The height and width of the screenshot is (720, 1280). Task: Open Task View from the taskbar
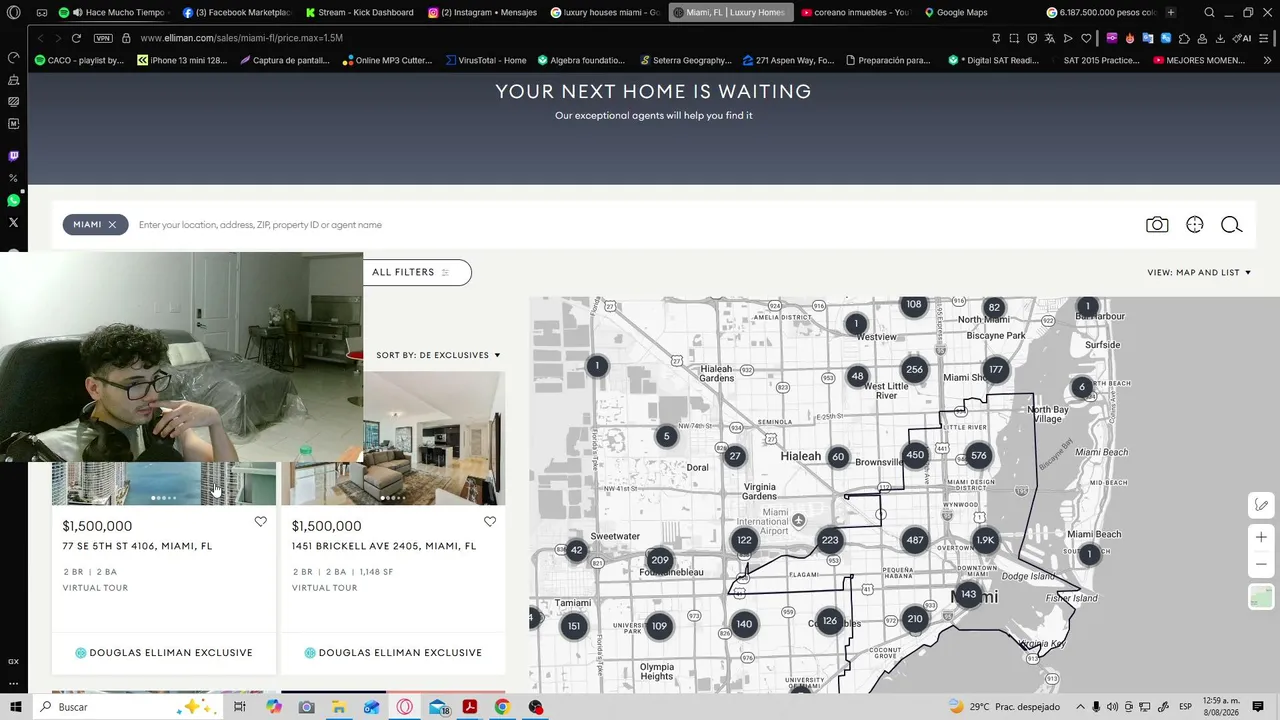tap(240, 707)
